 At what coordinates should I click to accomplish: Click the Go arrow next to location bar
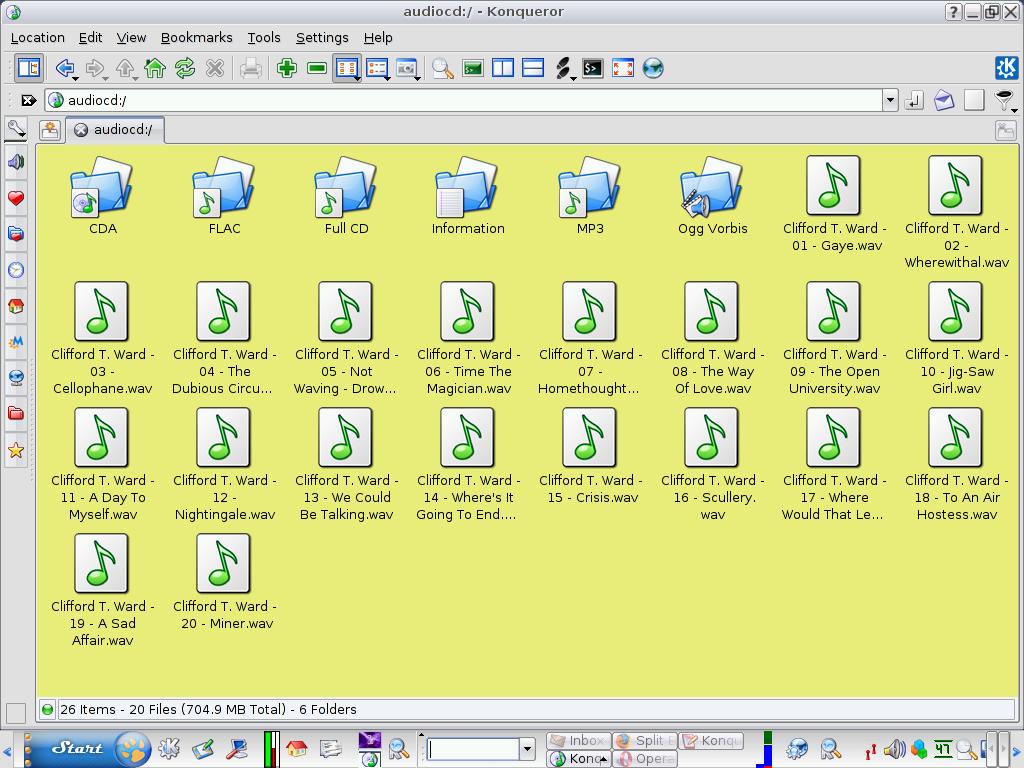914,100
